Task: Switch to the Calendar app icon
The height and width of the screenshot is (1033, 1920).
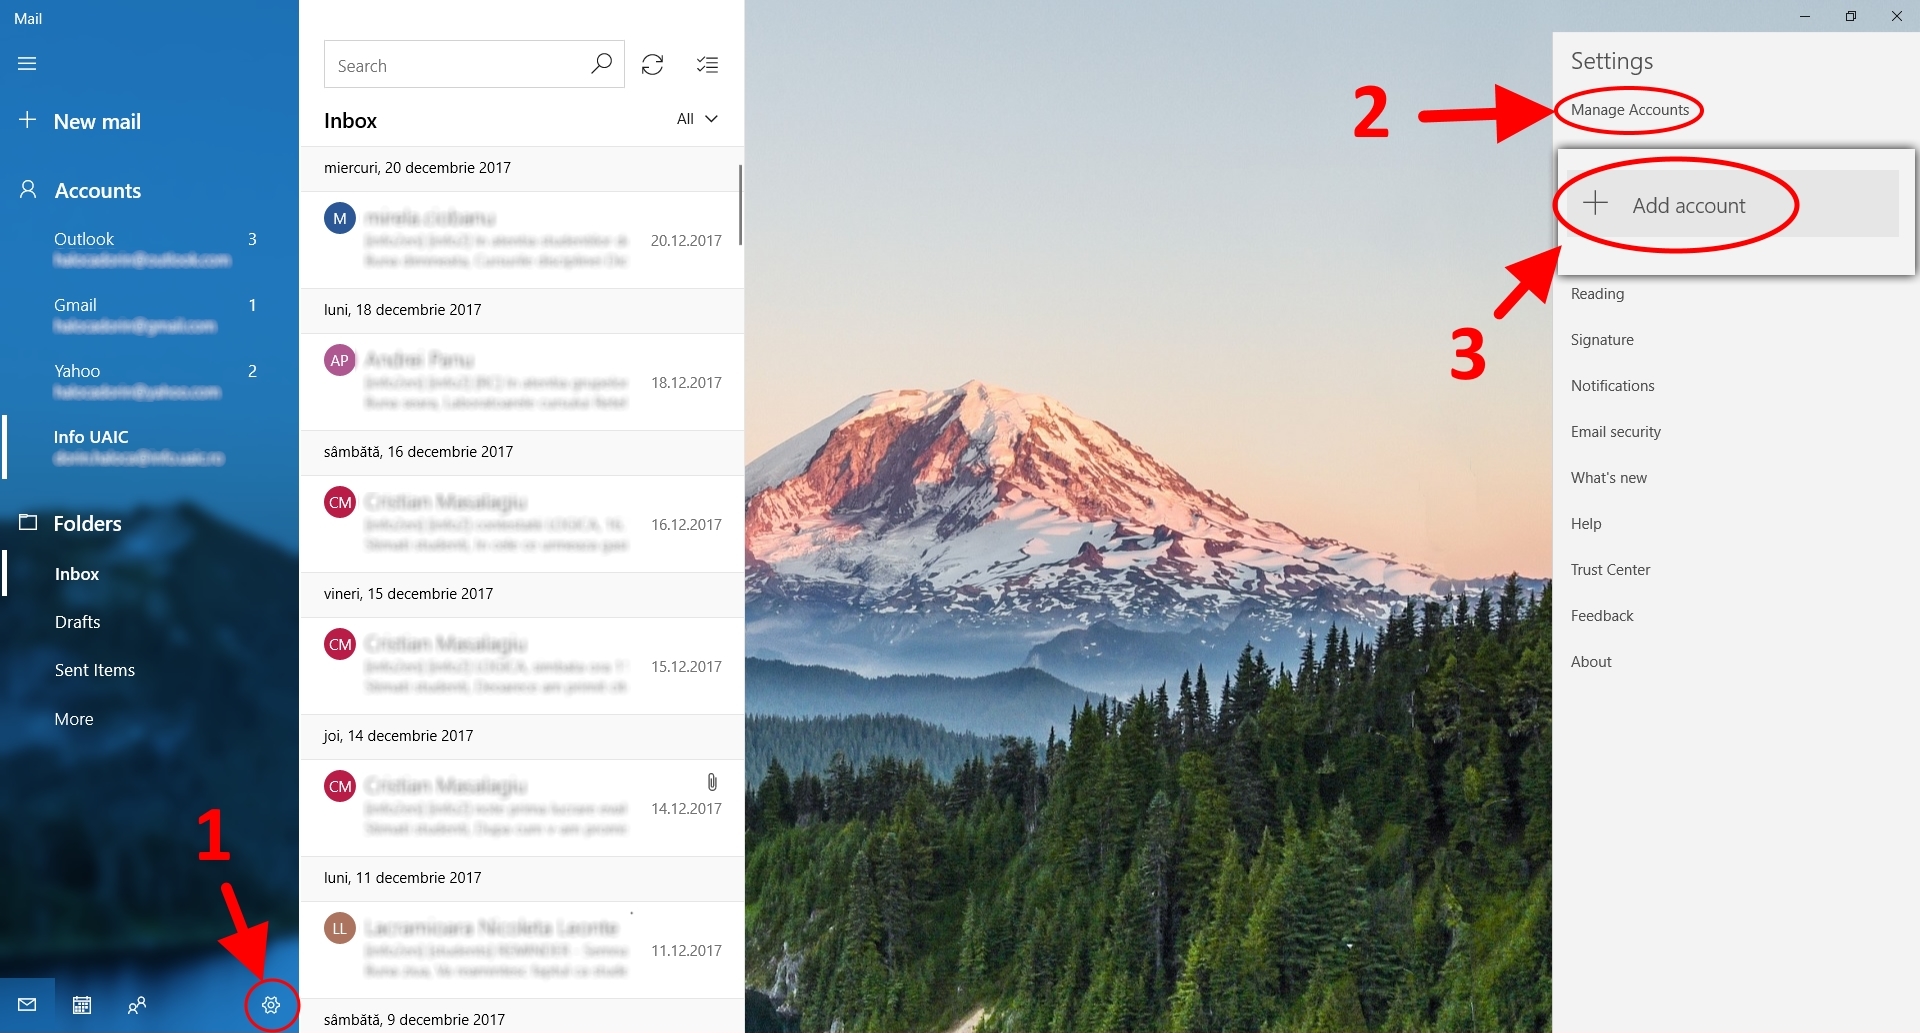Action: 82,1005
